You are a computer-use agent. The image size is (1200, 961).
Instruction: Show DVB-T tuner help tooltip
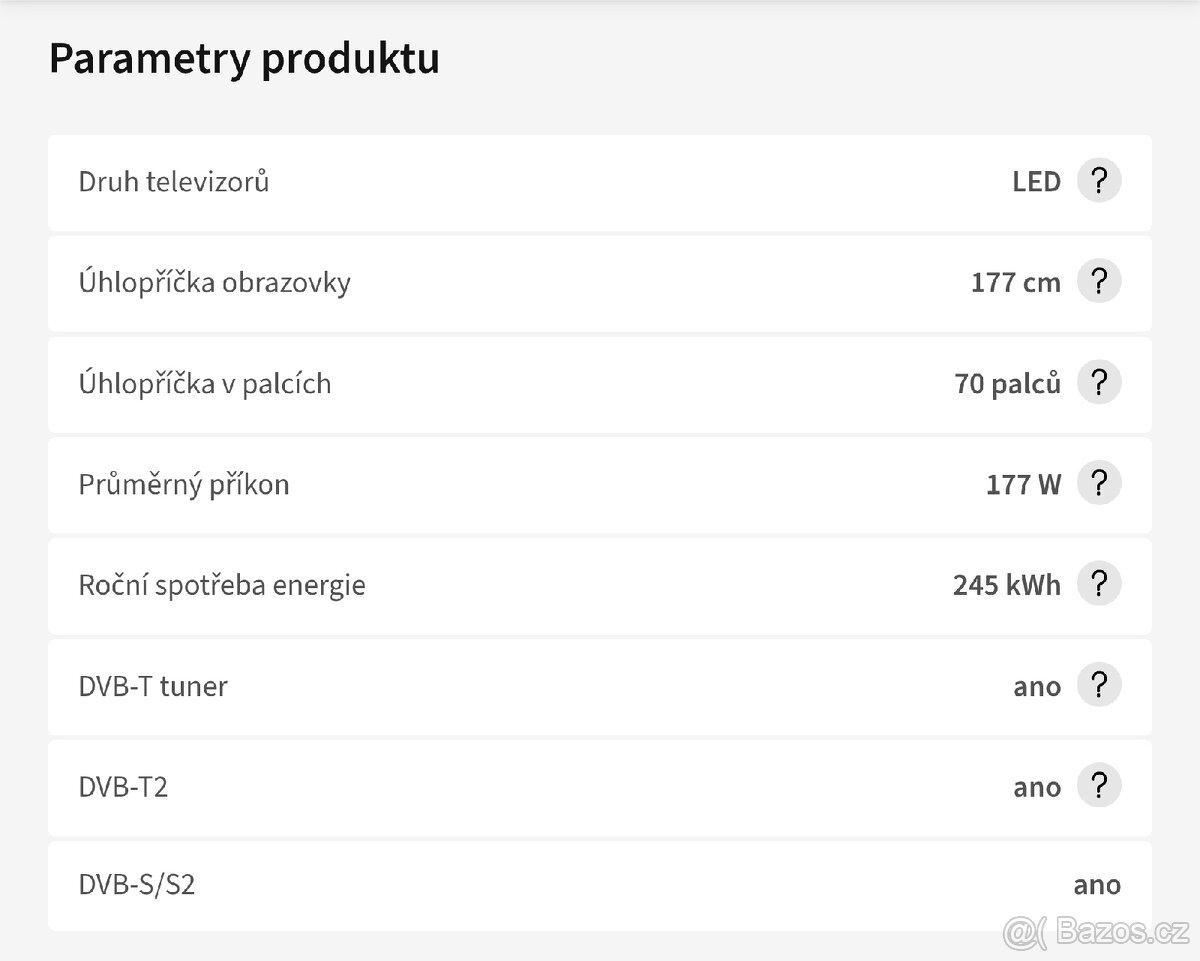(x=1098, y=685)
